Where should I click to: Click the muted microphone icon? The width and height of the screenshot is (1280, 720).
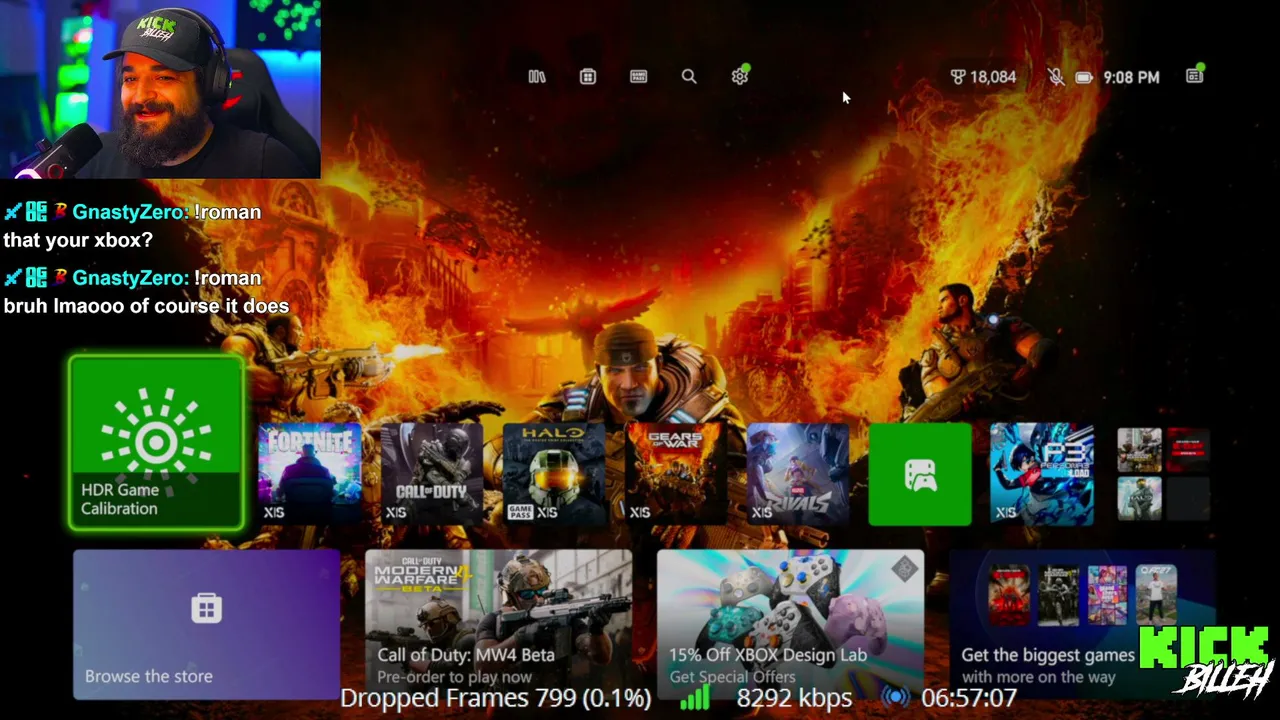point(1056,77)
